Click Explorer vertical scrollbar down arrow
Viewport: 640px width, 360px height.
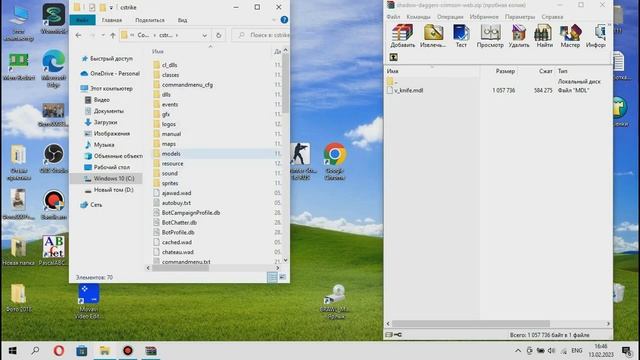pos(285,260)
